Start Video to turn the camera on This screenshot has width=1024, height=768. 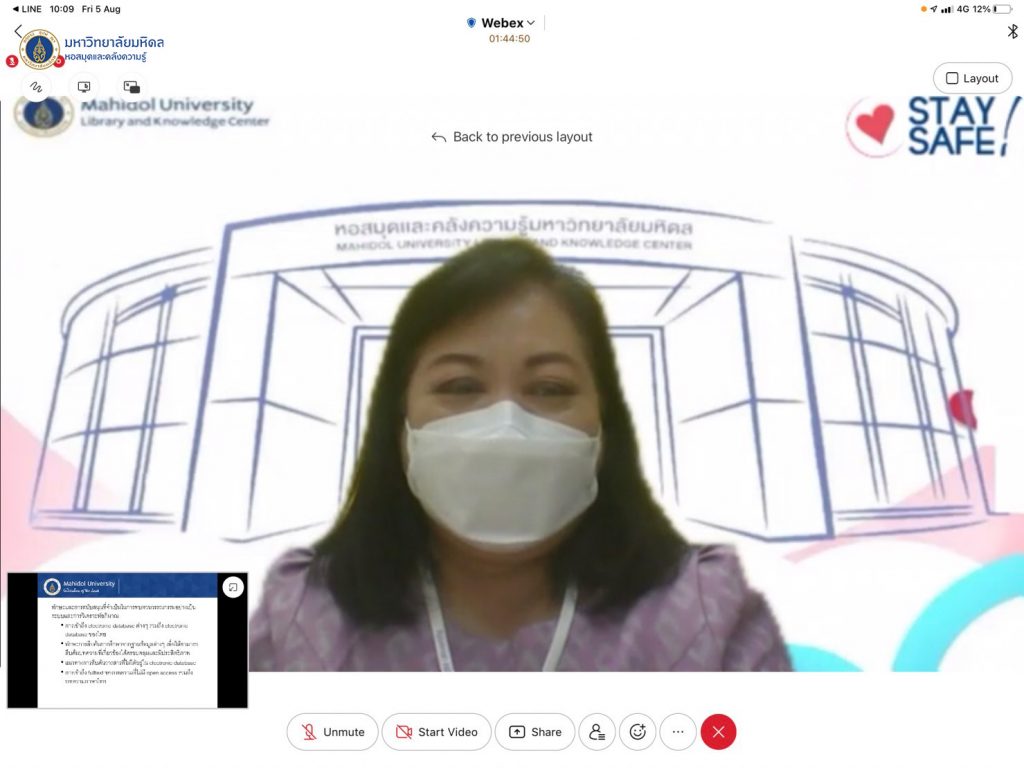(436, 732)
